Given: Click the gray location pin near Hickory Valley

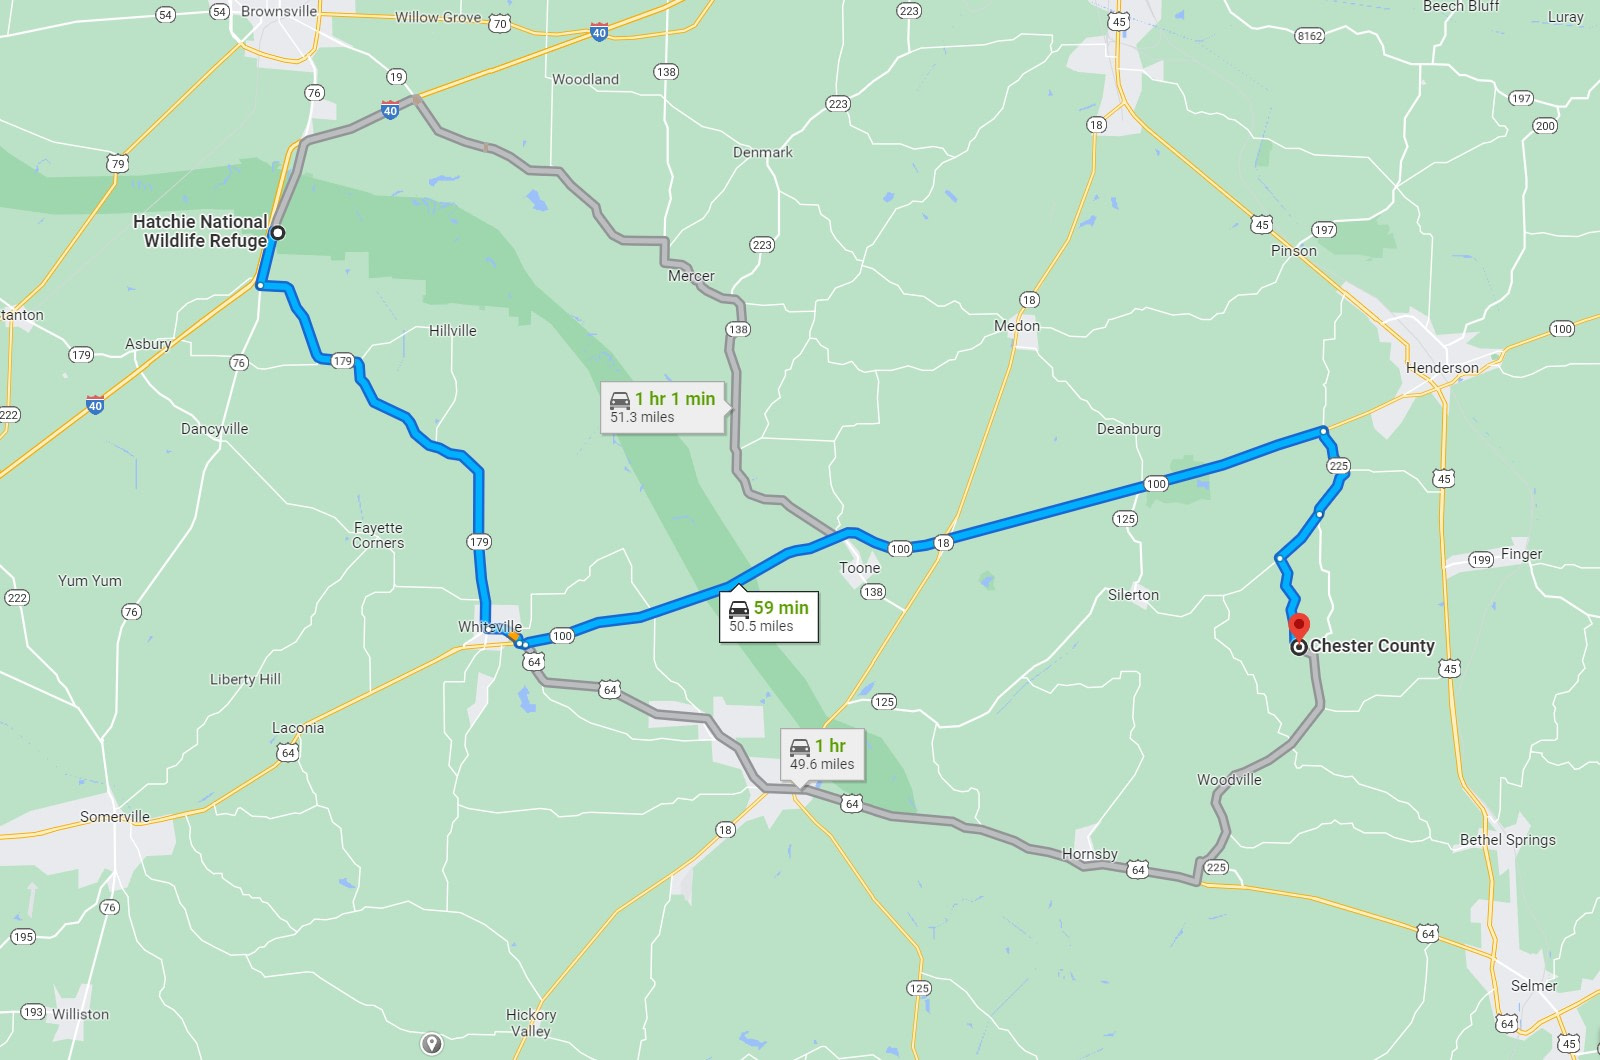Looking at the screenshot, I should (432, 1044).
